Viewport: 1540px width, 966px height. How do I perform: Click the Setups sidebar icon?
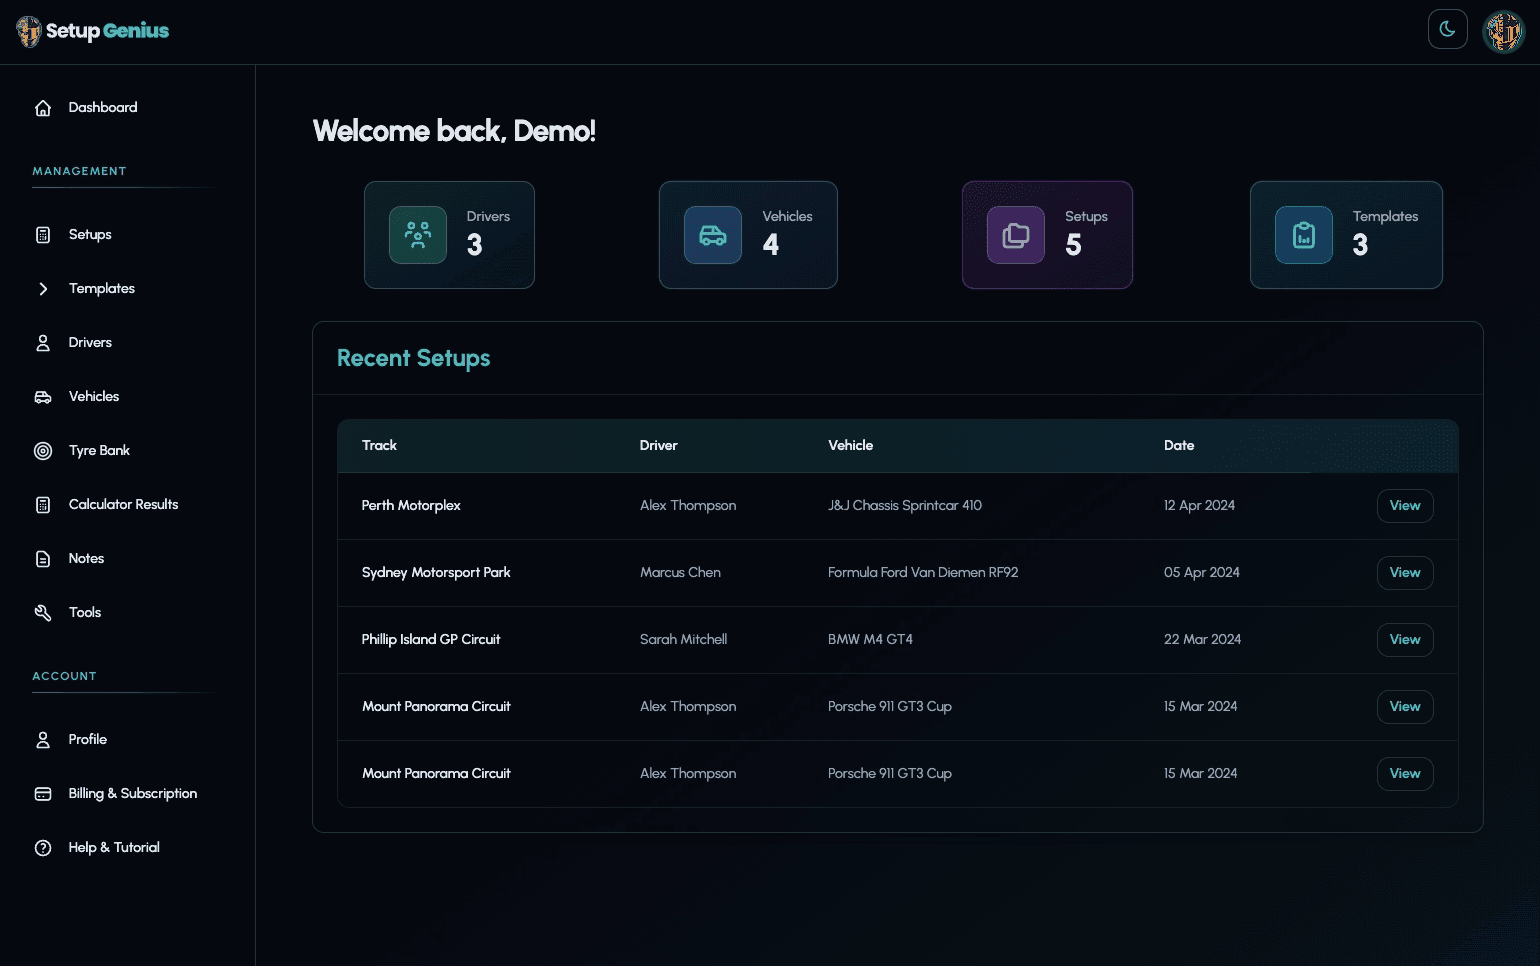click(43, 235)
